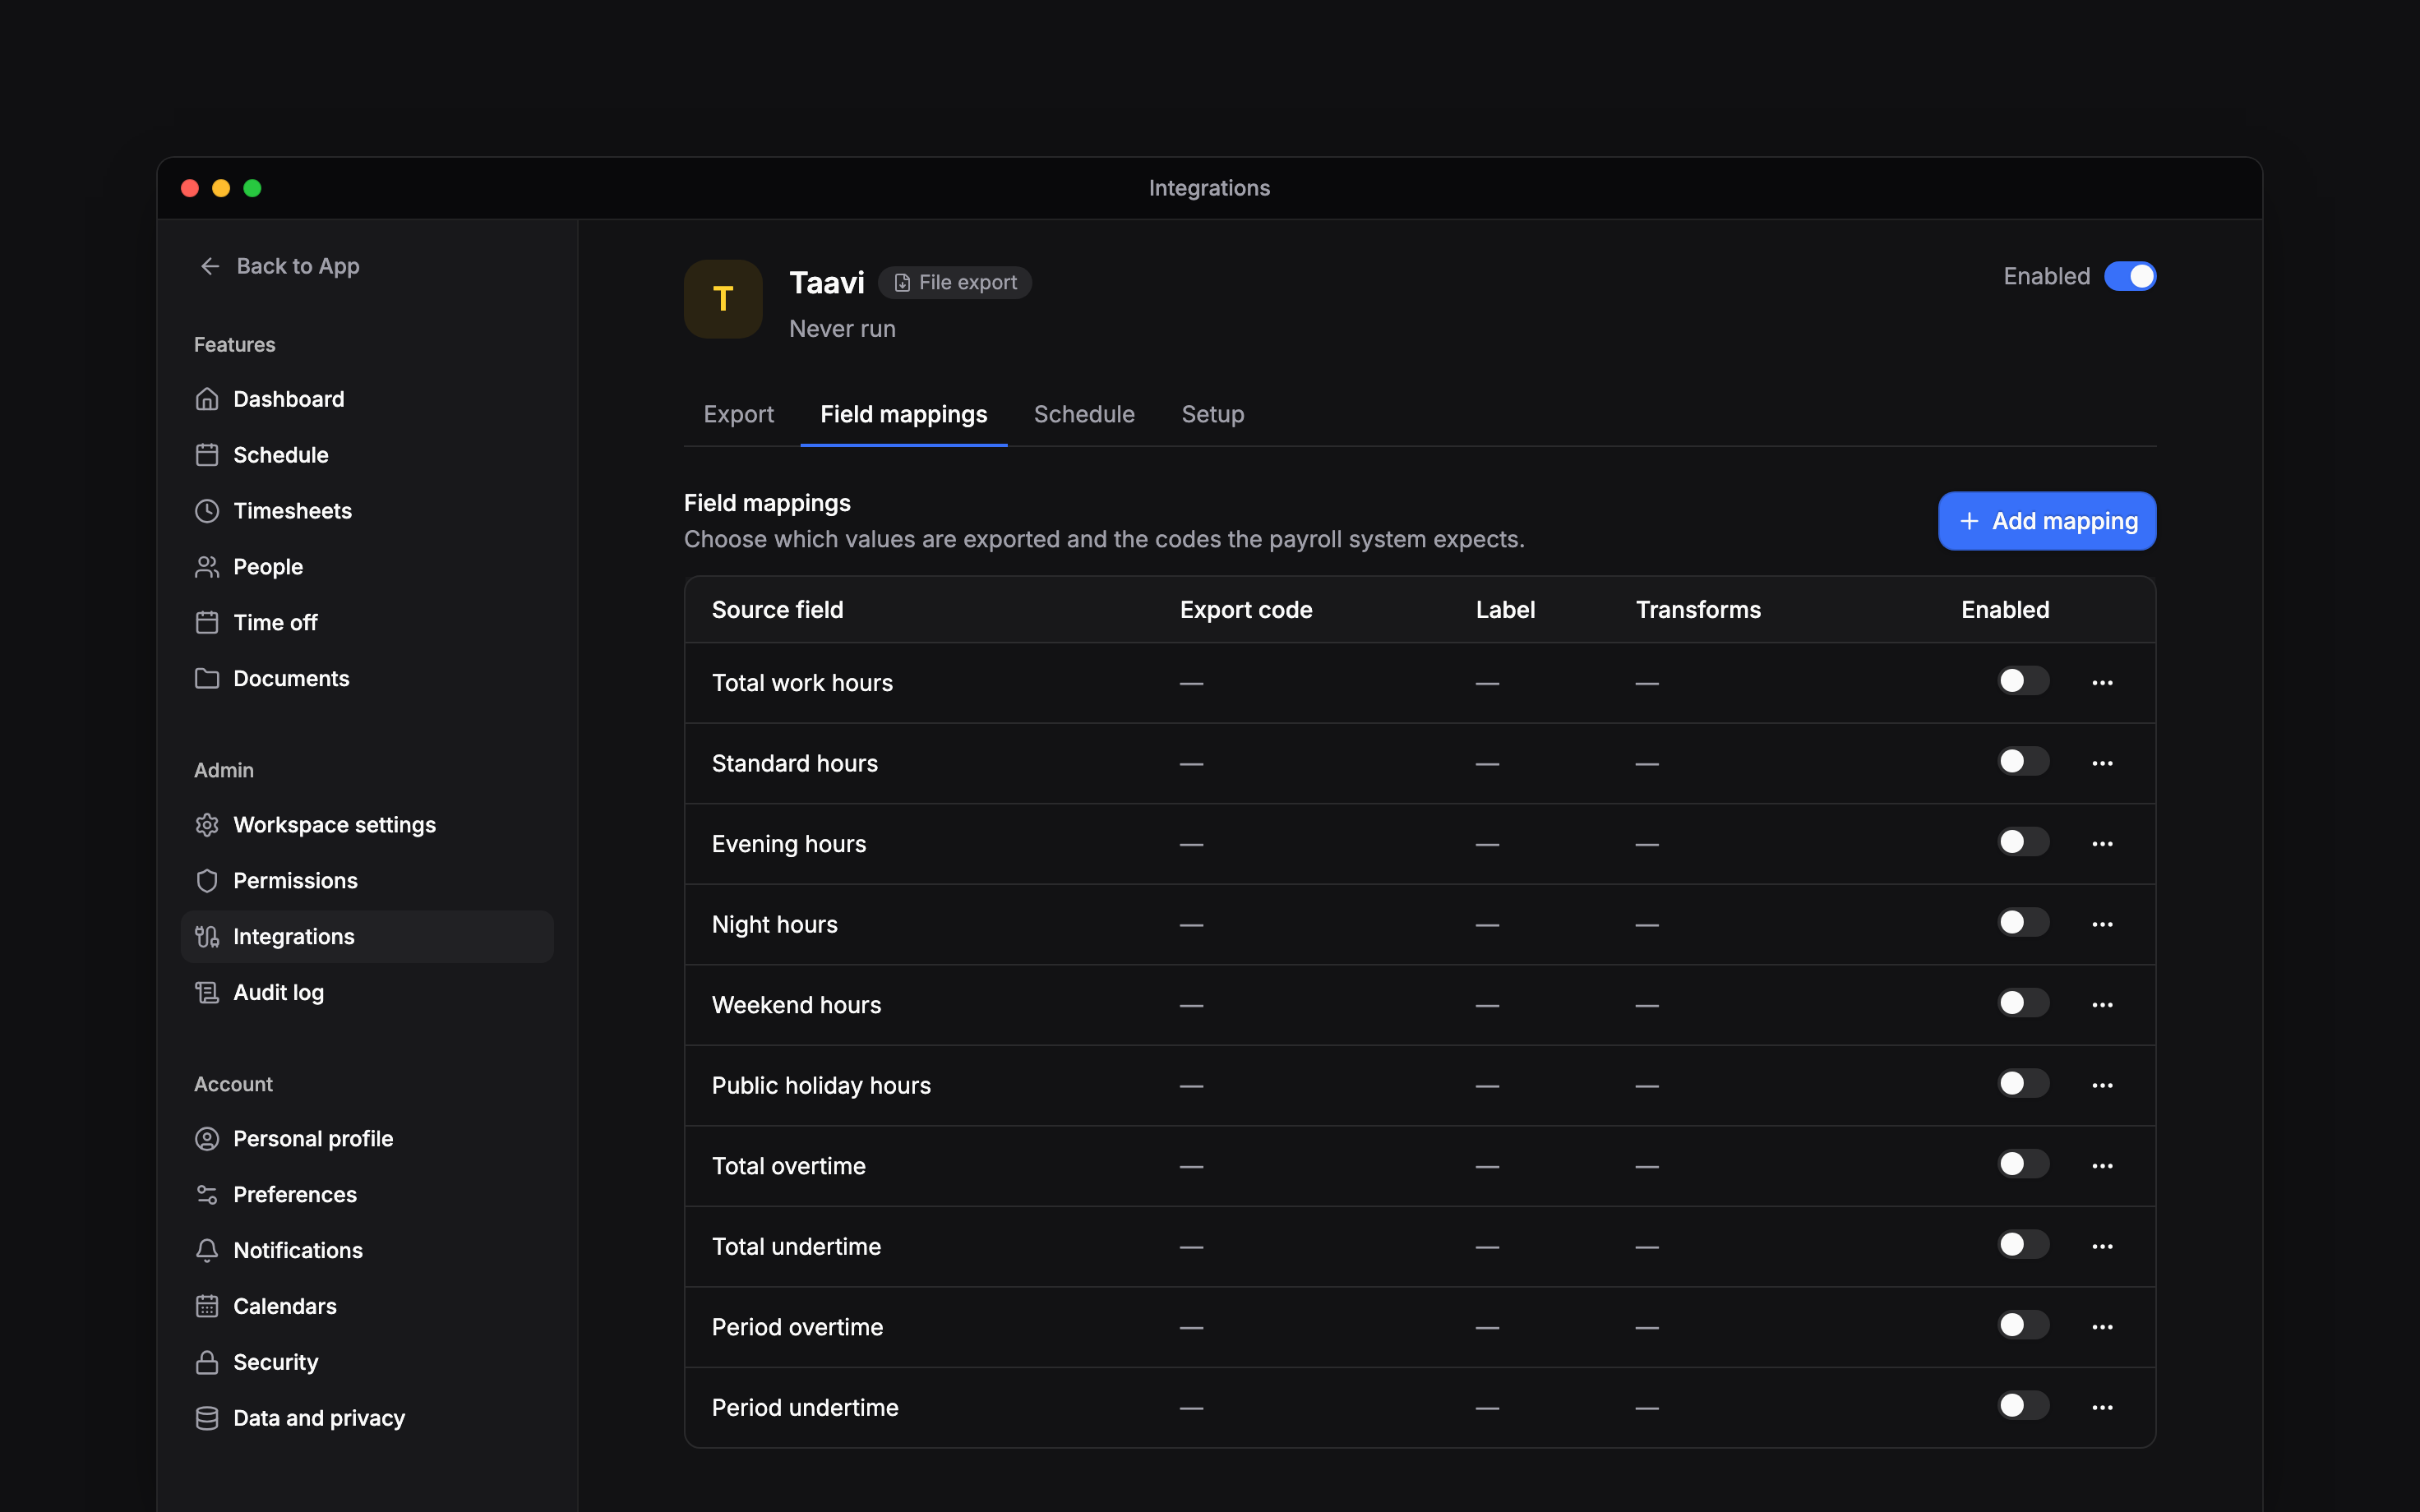Image resolution: width=2420 pixels, height=1512 pixels.
Task: Switch to the Export tab
Action: point(738,414)
